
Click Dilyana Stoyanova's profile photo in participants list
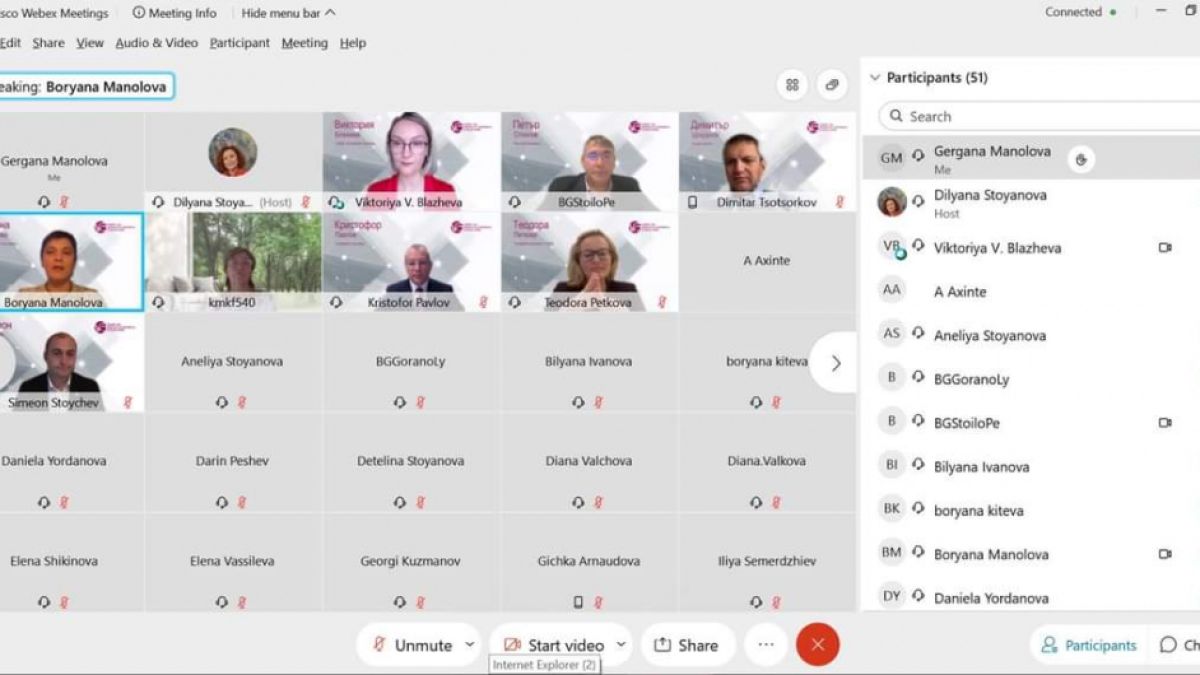pos(891,202)
